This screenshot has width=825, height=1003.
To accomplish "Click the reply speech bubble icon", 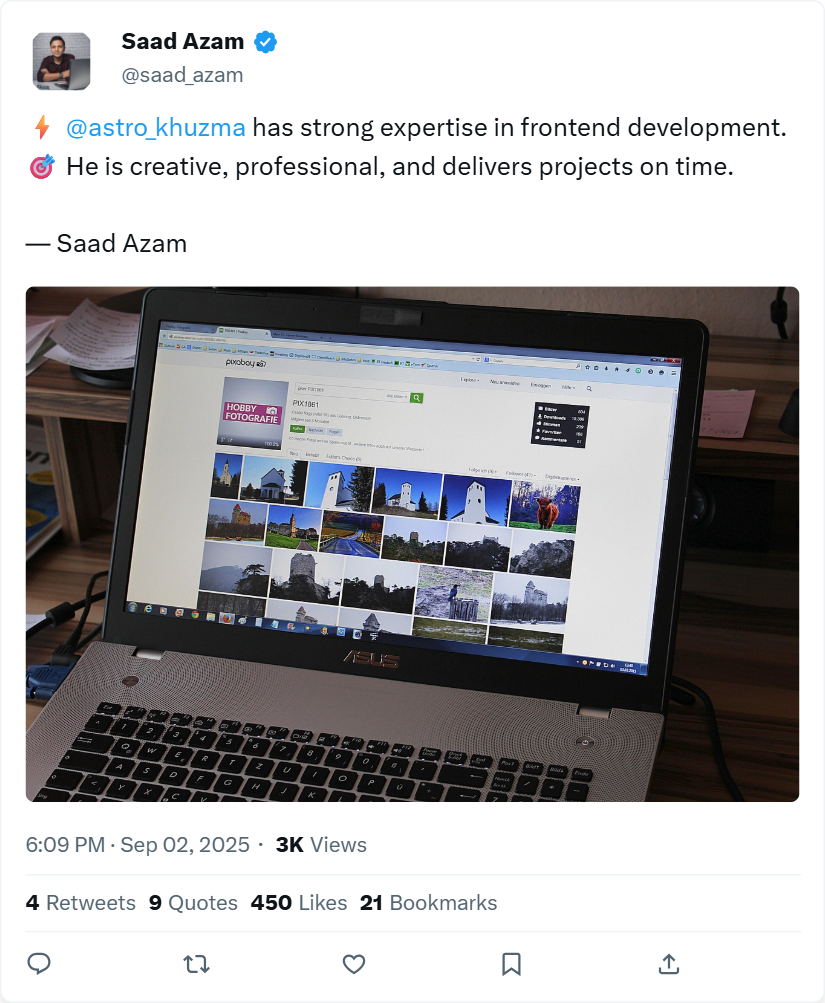I will pos(39,963).
